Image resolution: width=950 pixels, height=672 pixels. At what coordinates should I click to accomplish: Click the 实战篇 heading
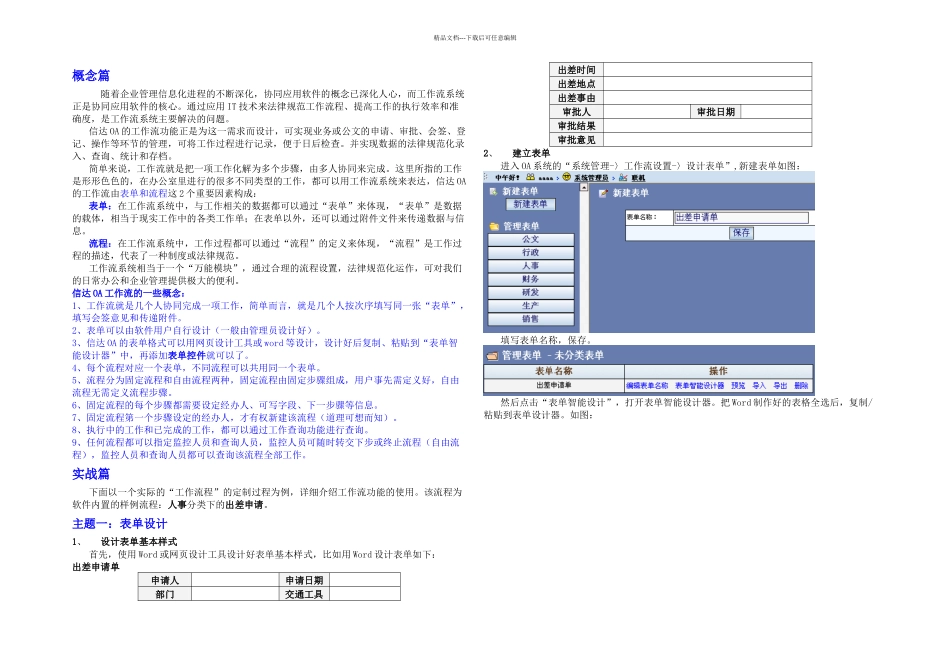coord(91,474)
